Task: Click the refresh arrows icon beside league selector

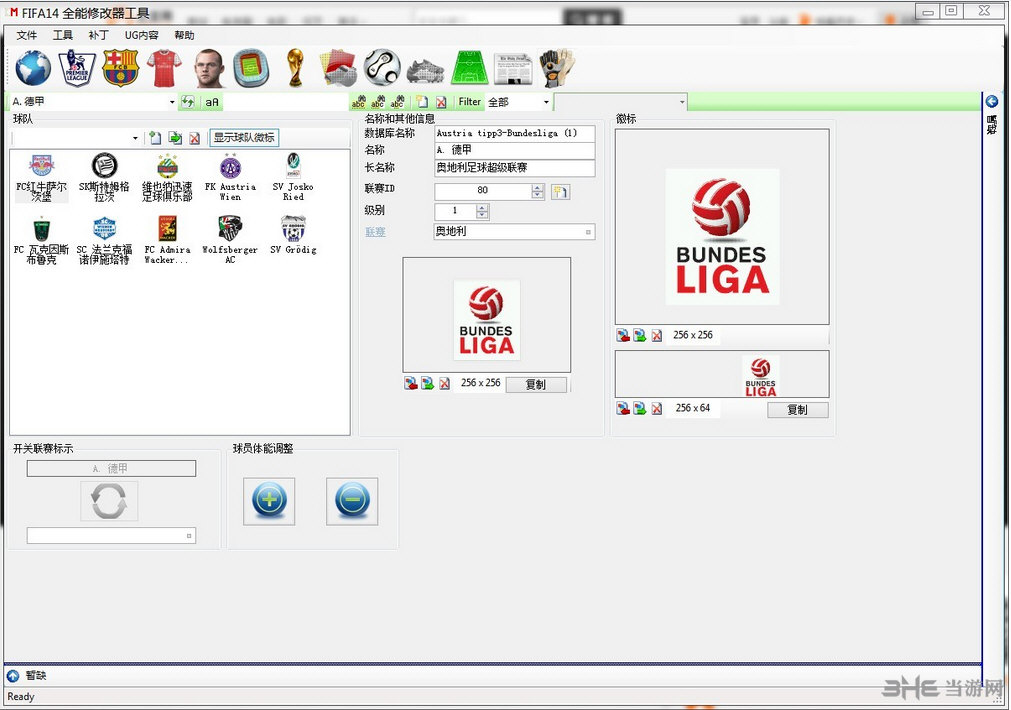Action: coord(188,102)
